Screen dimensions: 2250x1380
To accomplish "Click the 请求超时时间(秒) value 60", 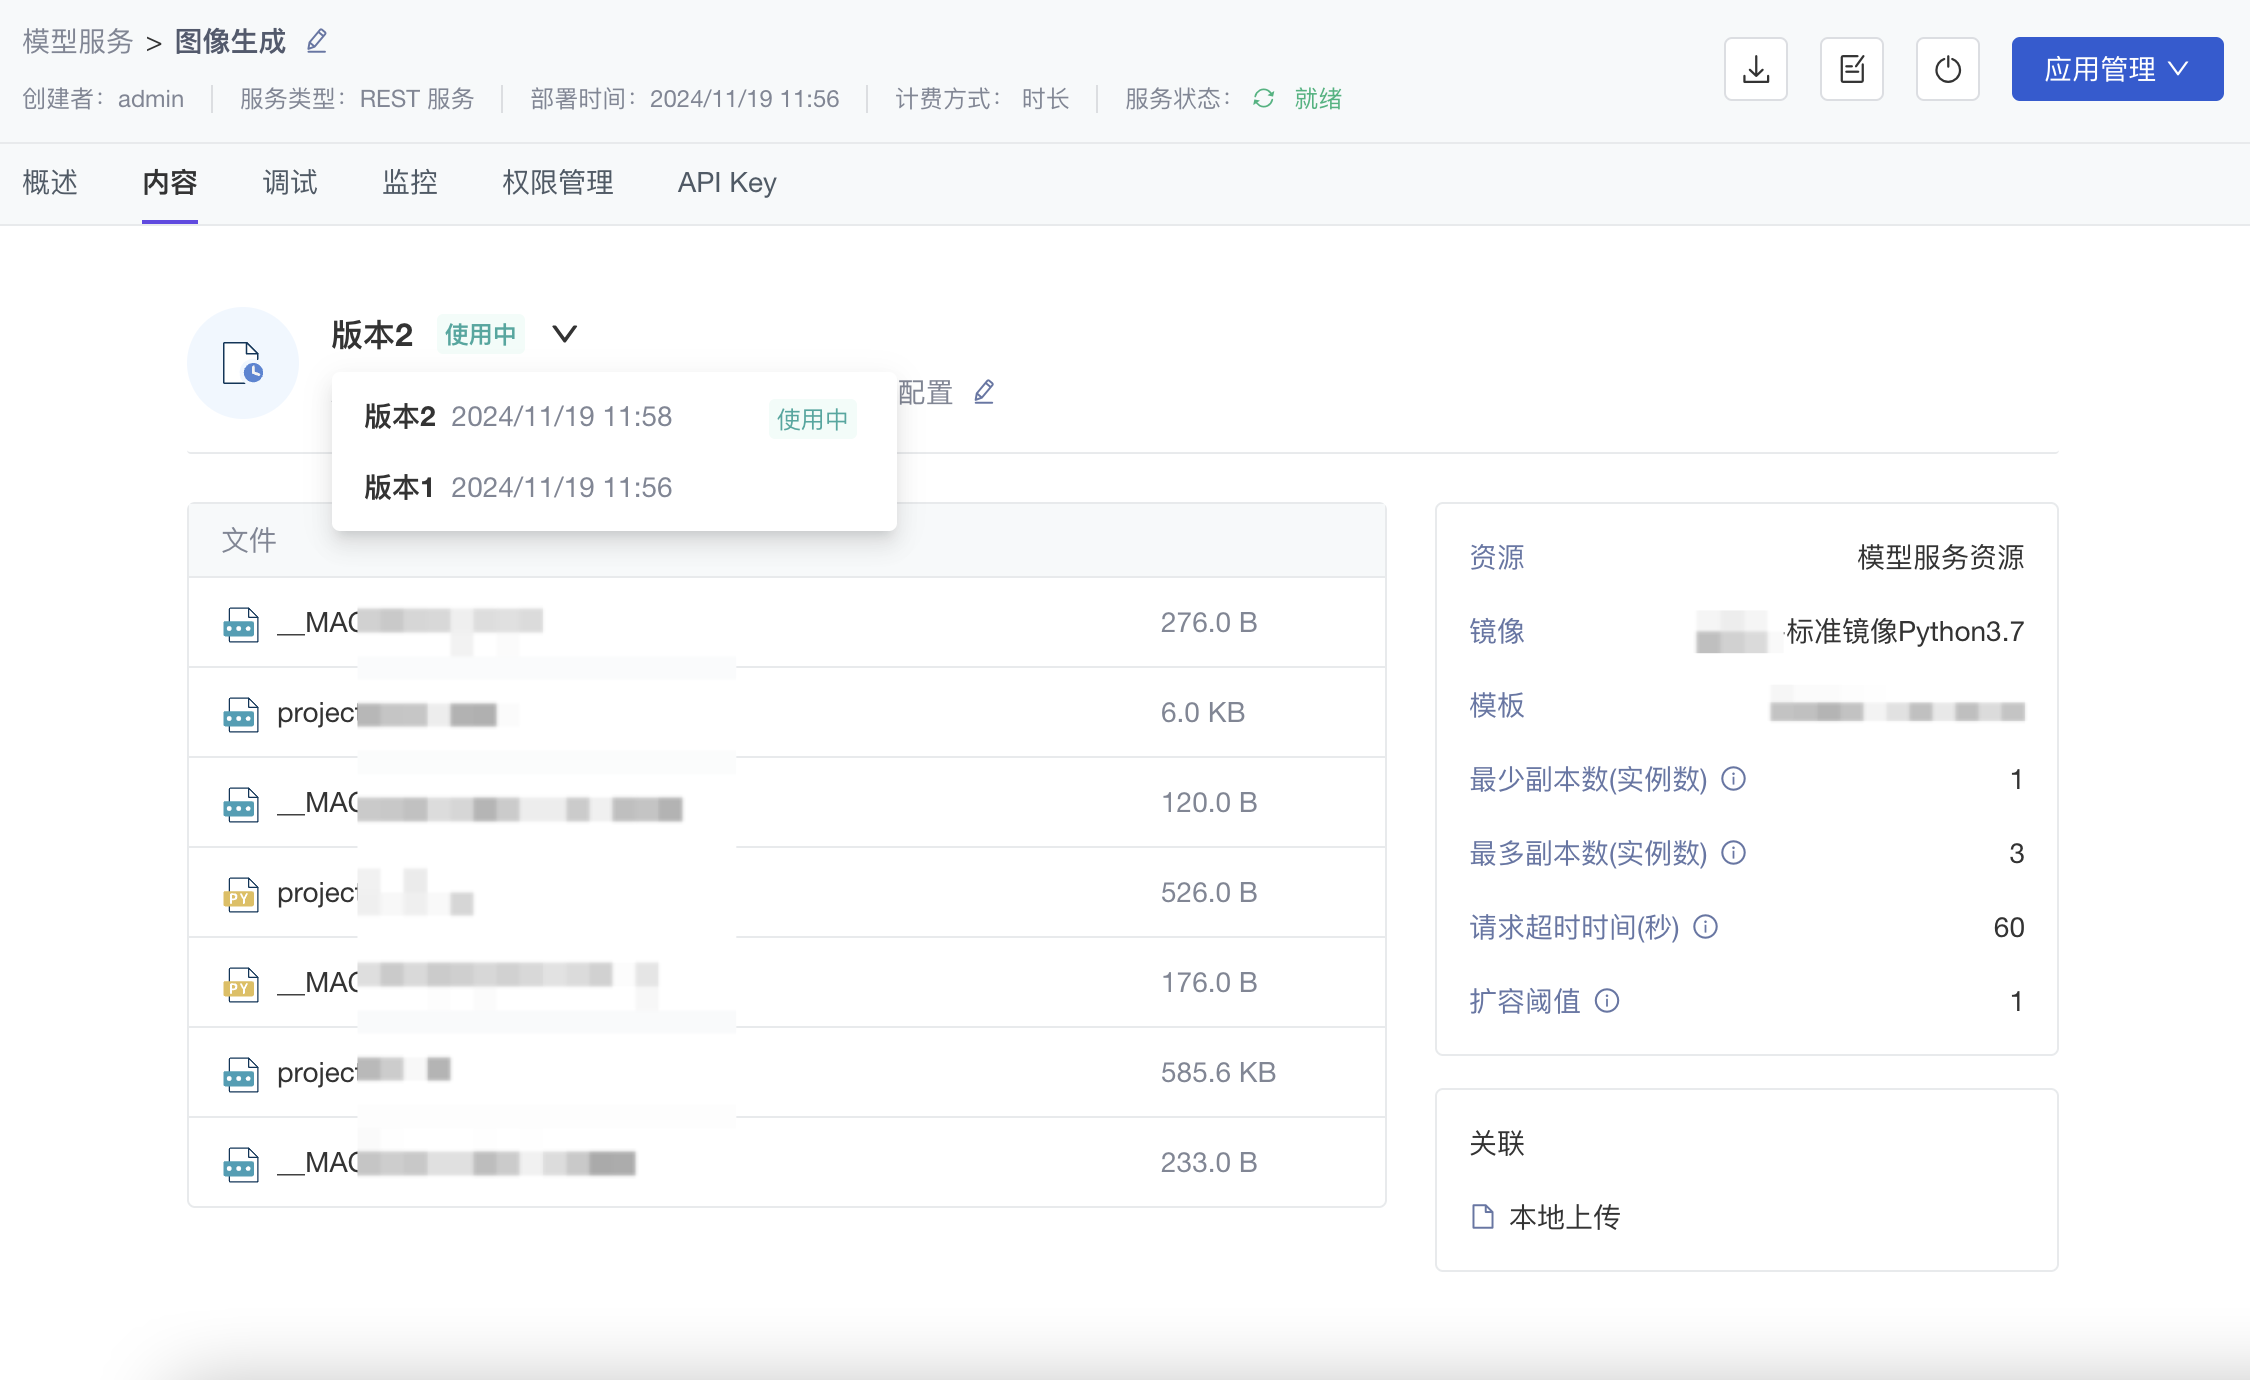I will [x=2009, y=927].
